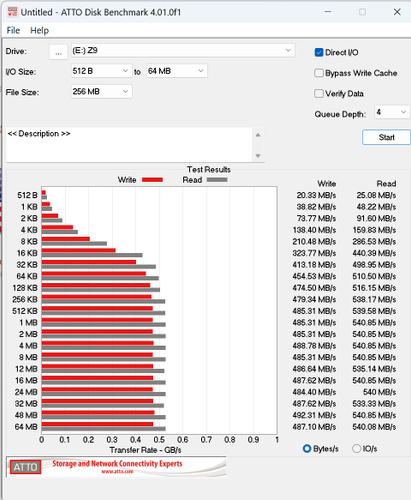Click the 535.14 MB/s read value
The width and height of the screenshot is (411, 500).
tap(374, 369)
